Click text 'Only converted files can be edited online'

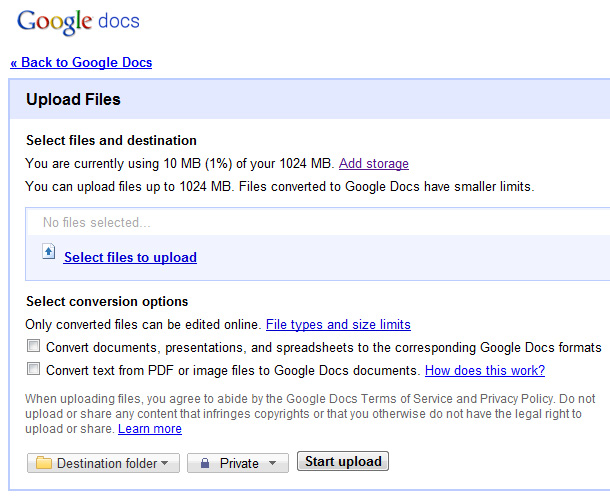[143, 324]
